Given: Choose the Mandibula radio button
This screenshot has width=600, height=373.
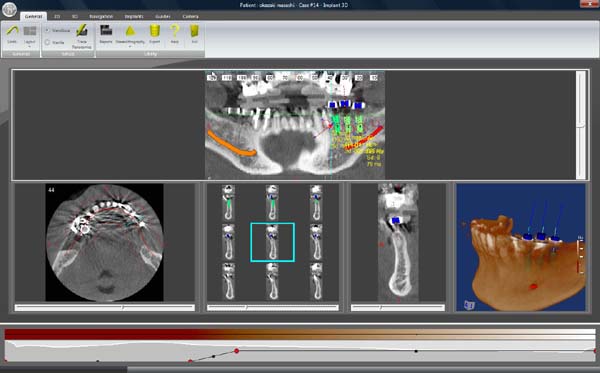Looking at the screenshot, I should pos(47,30).
